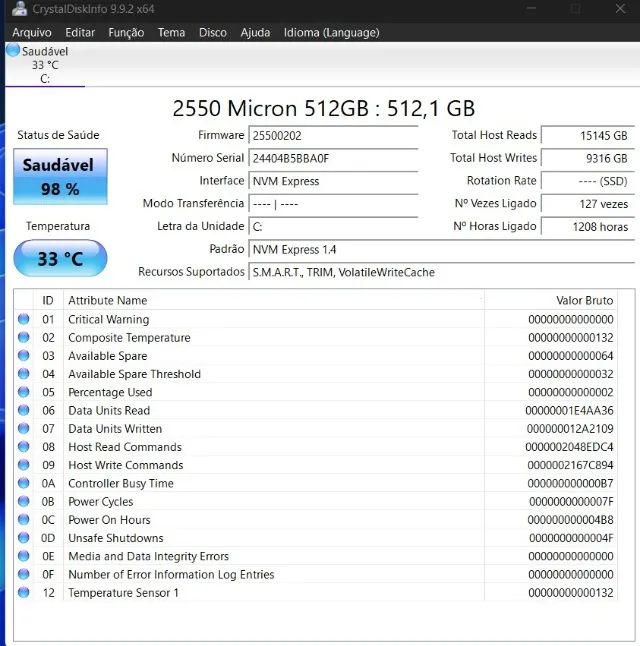
Task: Click raw value 000002167C894
Action: click(570, 465)
